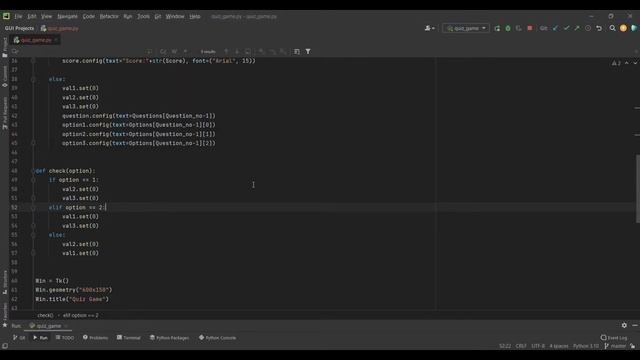
Task: Open the Problems tool window
Action: coord(96,338)
